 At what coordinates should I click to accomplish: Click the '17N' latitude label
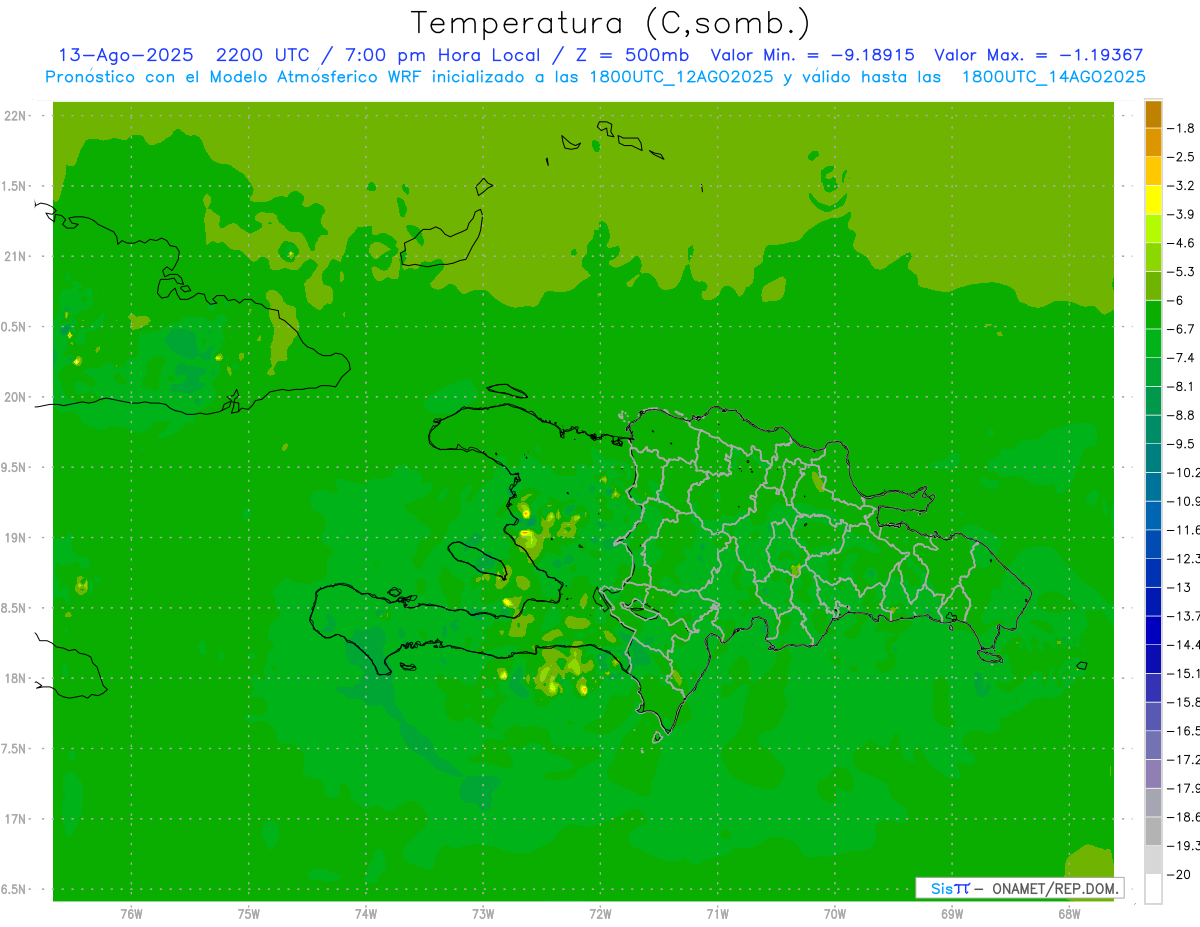pos(14,819)
